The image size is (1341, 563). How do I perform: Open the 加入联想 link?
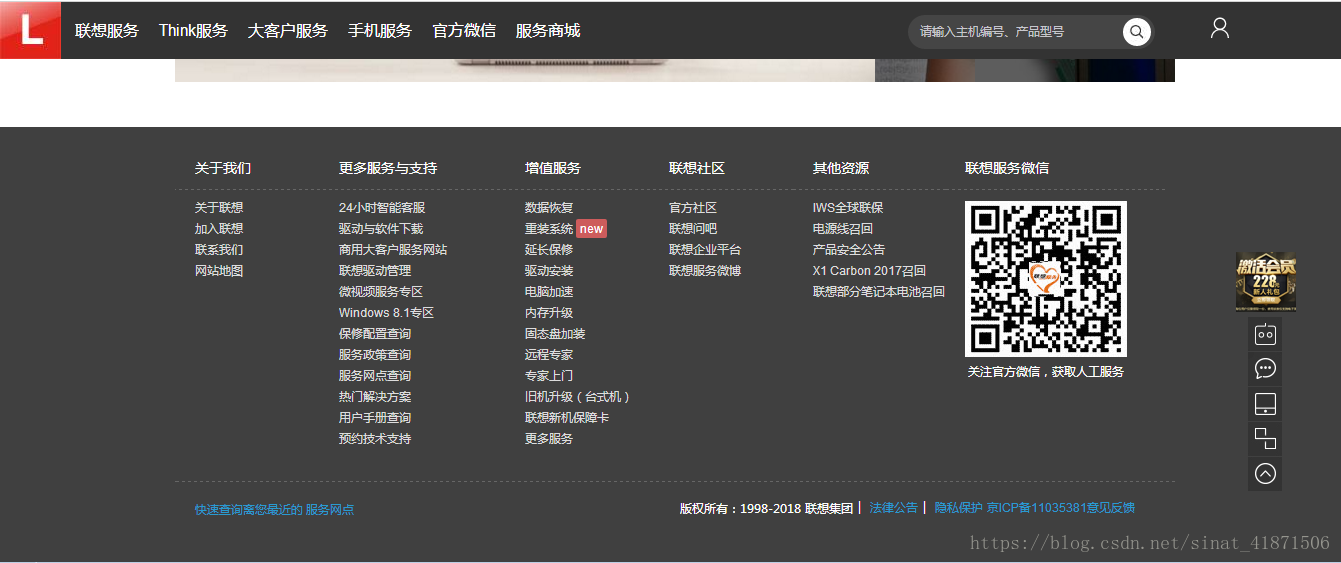point(219,229)
